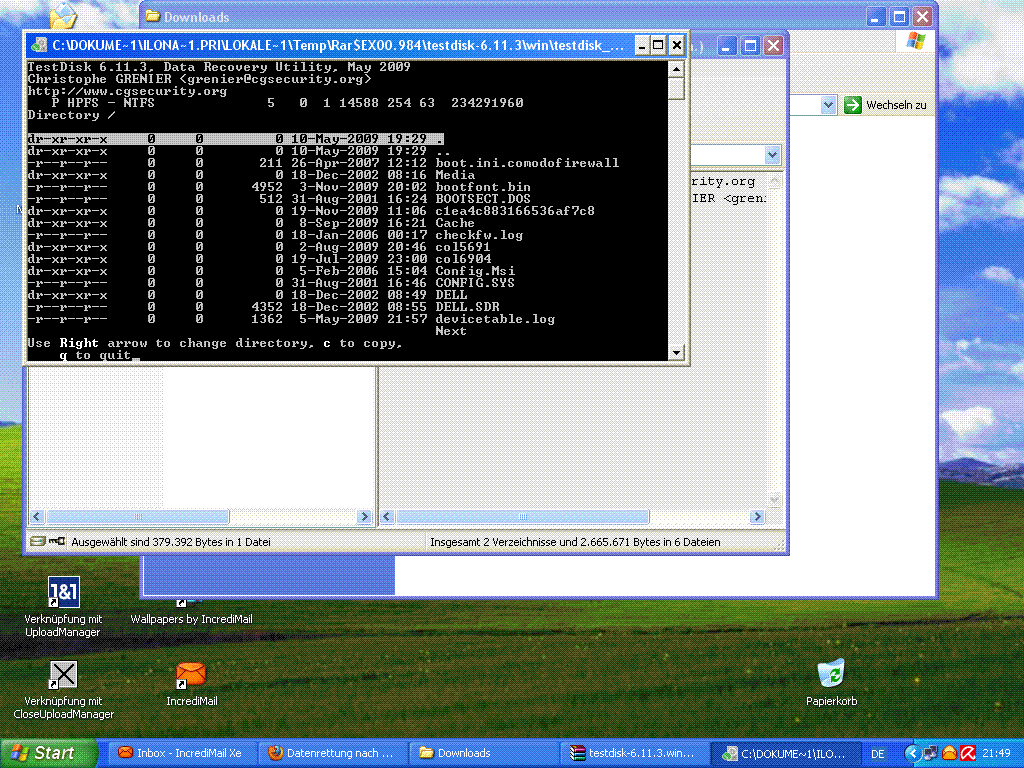This screenshot has width=1024, height=768.
Task: Click the left pane horizontal scrollbar thumb
Action: 137,517
